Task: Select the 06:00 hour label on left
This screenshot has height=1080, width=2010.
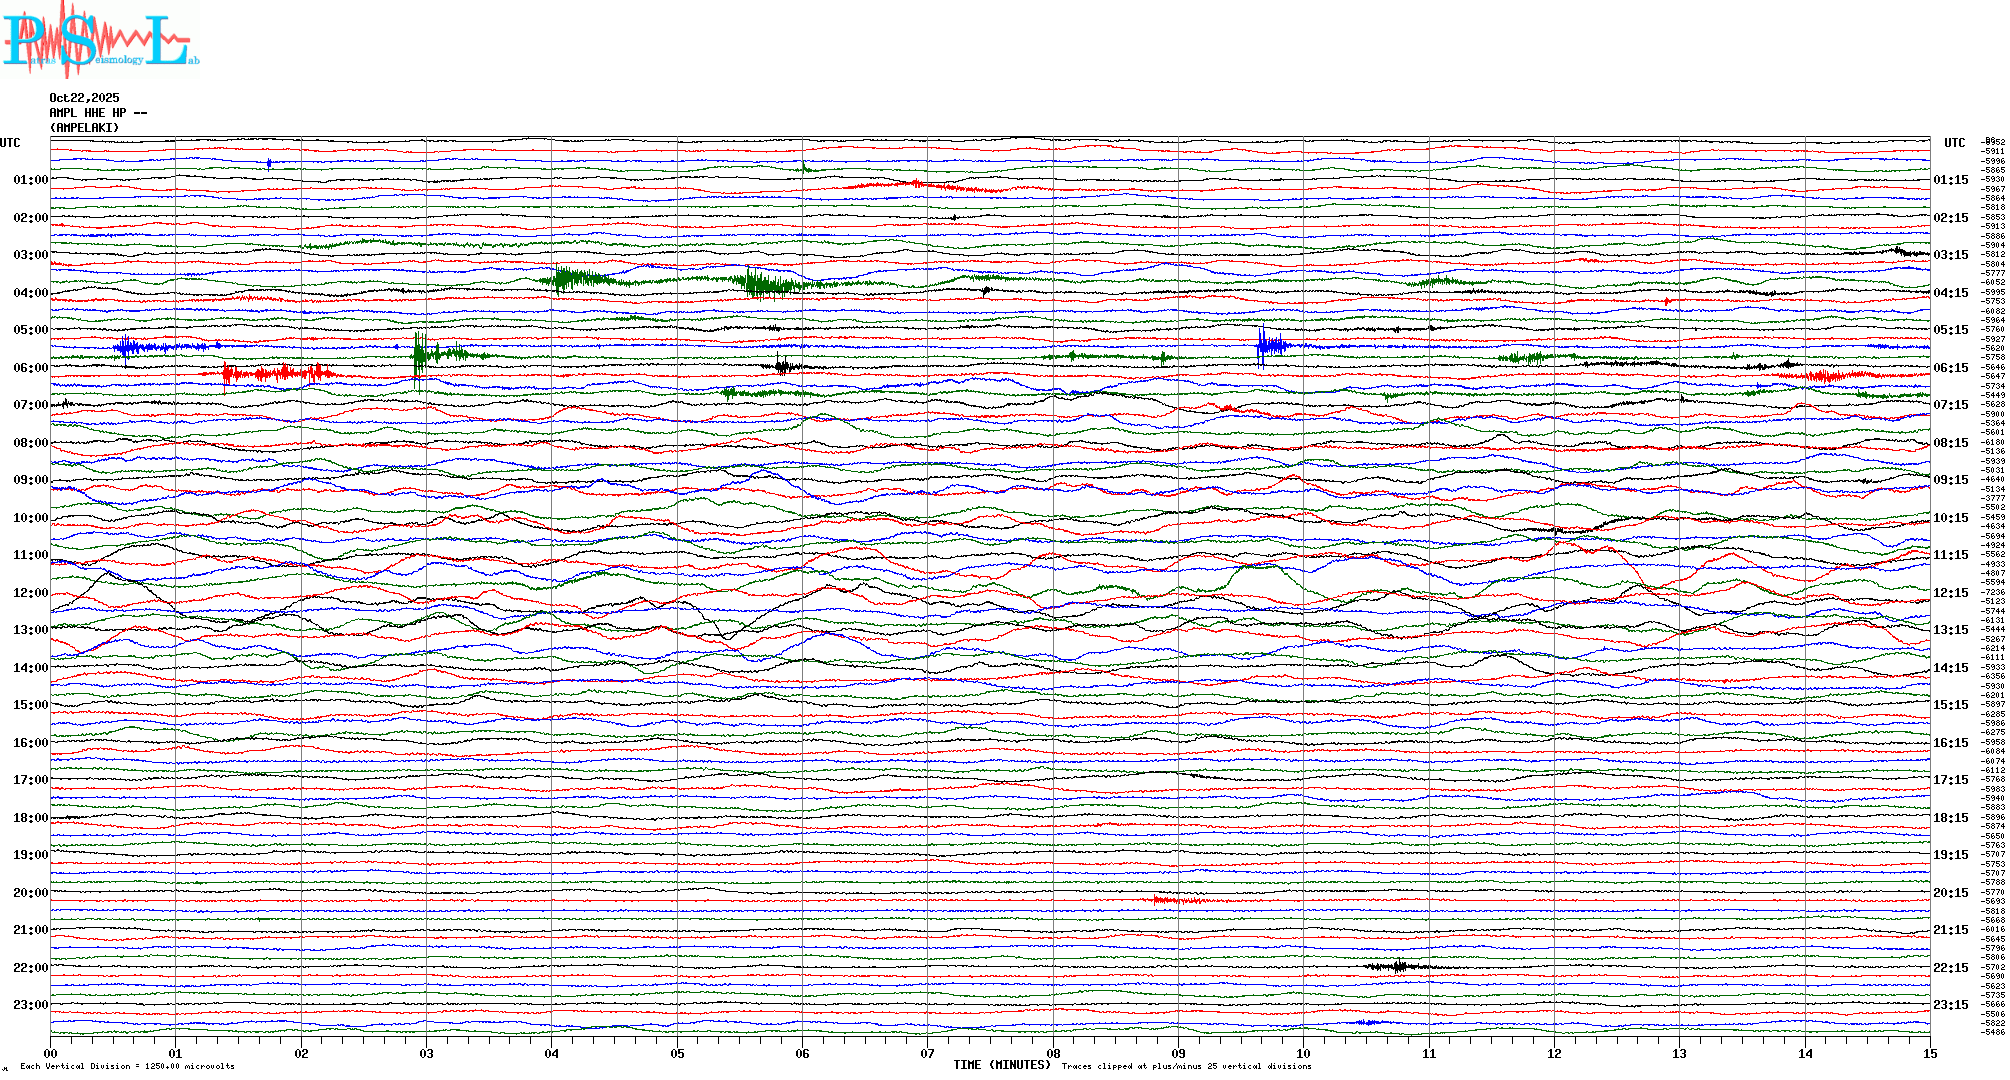Action: pyautogui.click(x=30, y=368)
